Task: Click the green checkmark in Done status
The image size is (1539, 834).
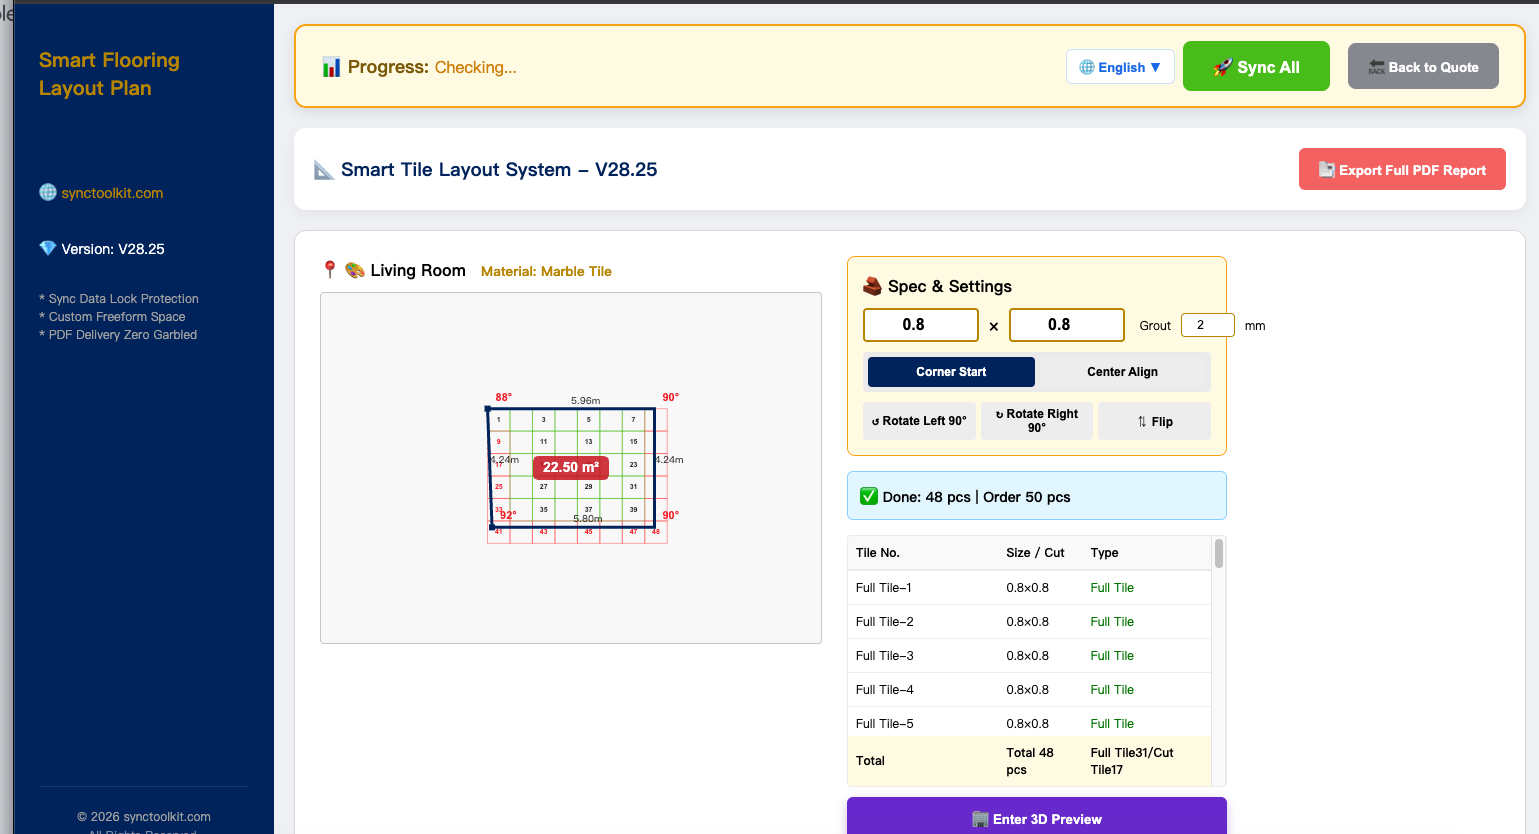Action: coord(869,496)
